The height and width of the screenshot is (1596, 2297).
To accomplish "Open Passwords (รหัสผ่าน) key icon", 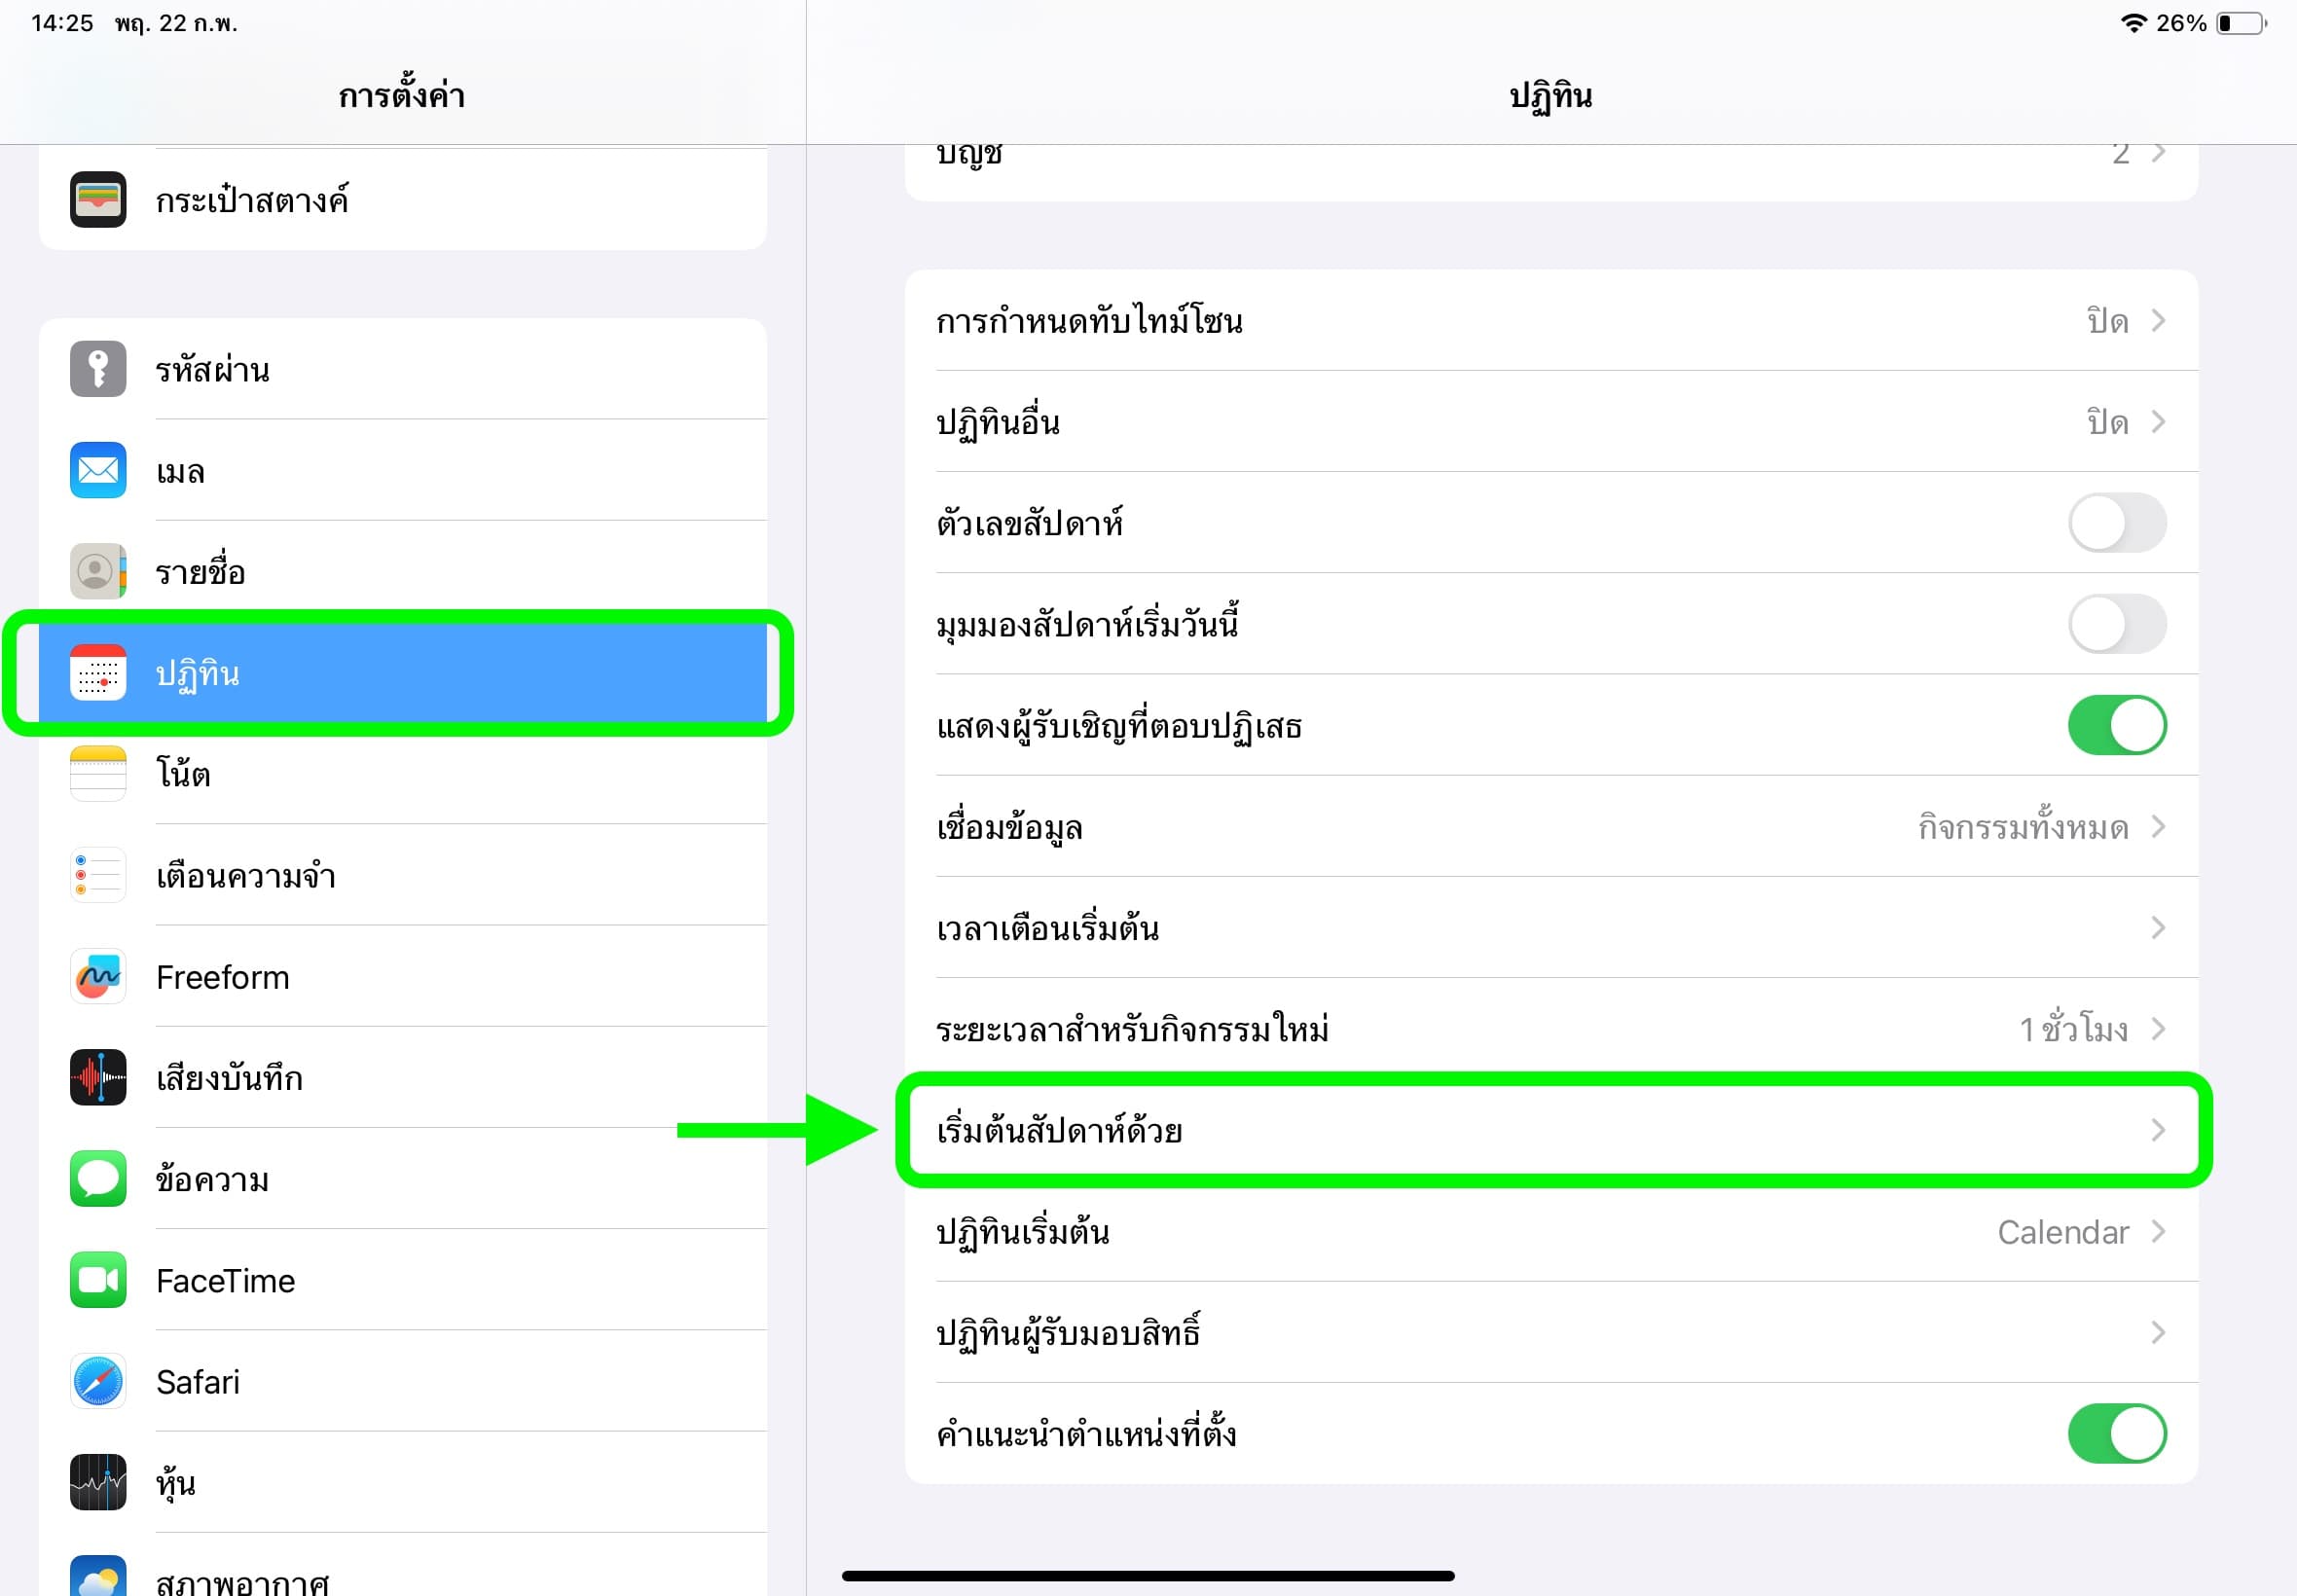I will pos(98,369).
